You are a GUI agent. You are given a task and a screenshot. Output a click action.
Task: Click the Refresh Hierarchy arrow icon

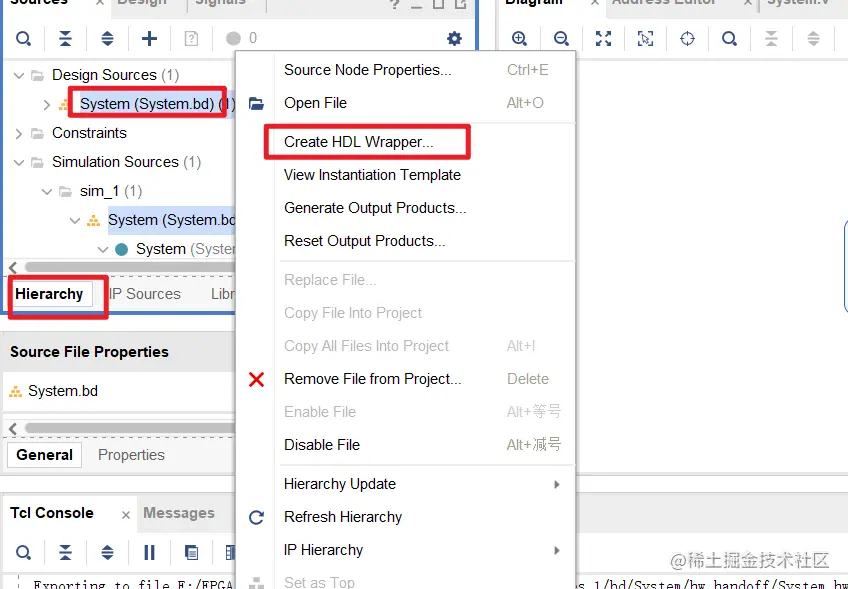[x=256, y=518]
